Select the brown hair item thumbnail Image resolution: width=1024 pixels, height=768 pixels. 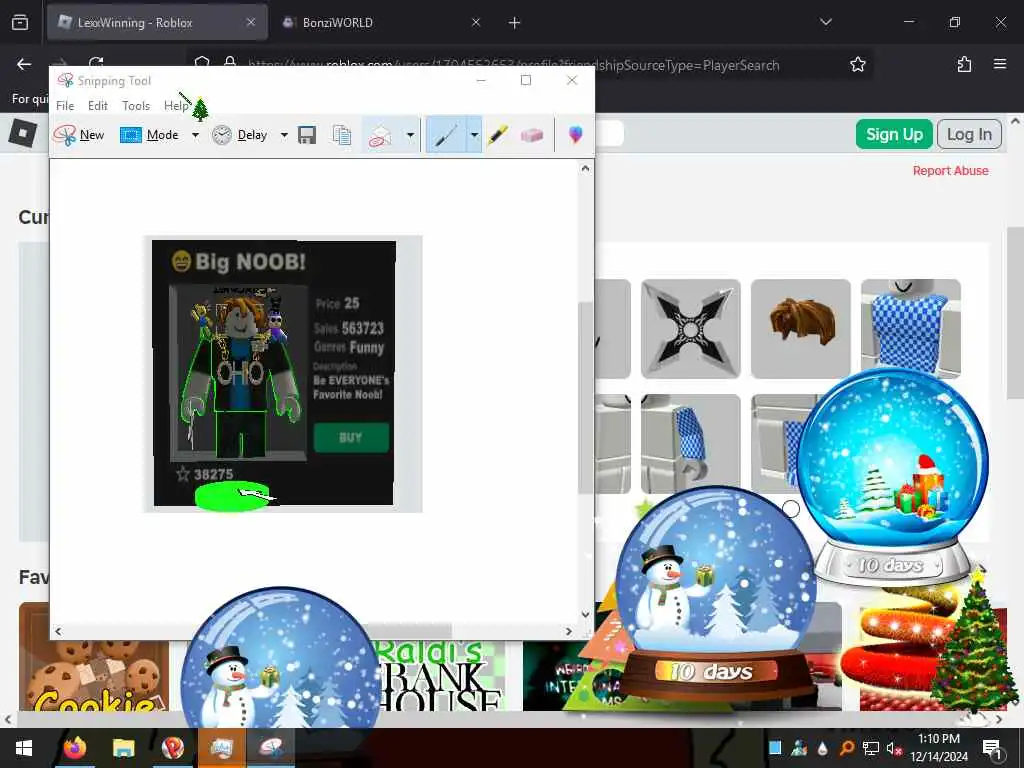(x=801, y=328)
